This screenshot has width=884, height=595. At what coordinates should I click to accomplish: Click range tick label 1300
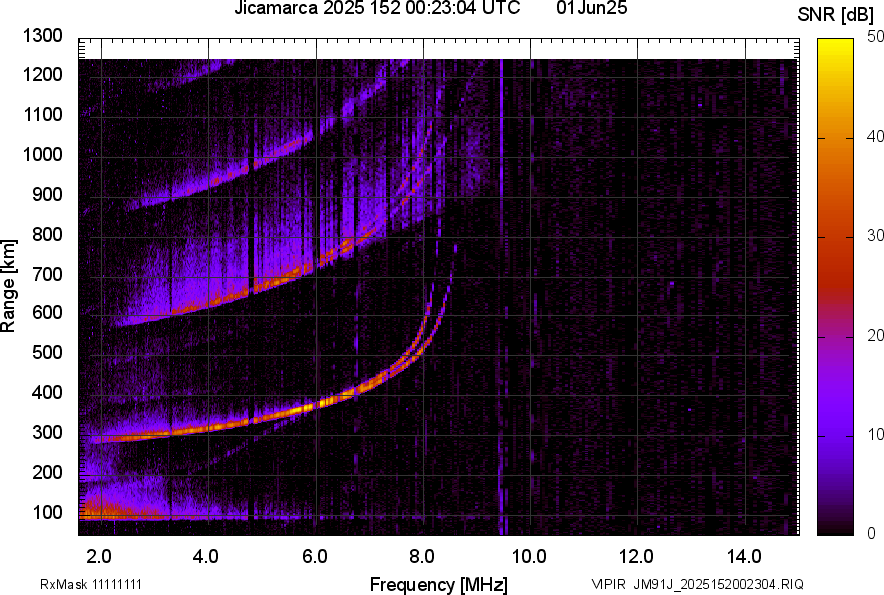pyautogui.click(x=43, y=36)
